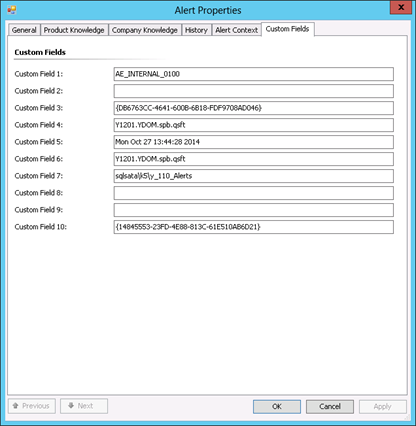Click the empty Custom Field 9 input
The width and height of the screenshot is (416, 426).
[x=254, y=210]
